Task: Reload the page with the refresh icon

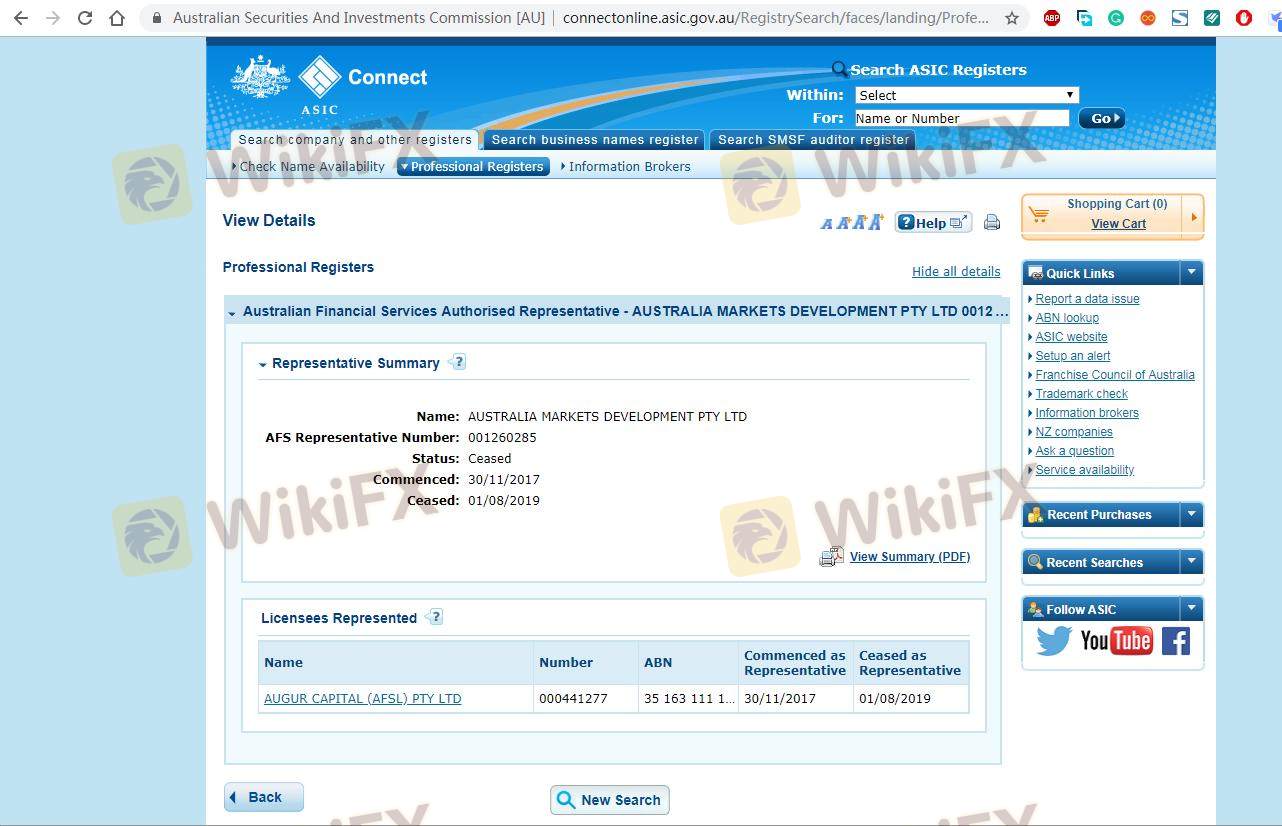Action: coord(85,18)
